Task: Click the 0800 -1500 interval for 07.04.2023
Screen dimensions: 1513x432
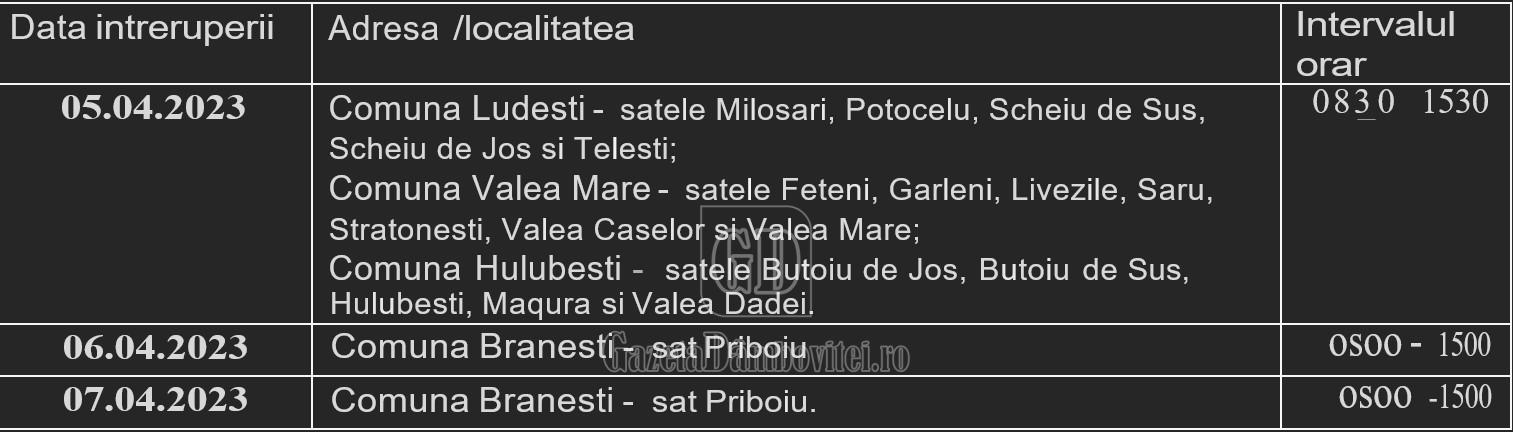Action: (x=1415, y=397)
